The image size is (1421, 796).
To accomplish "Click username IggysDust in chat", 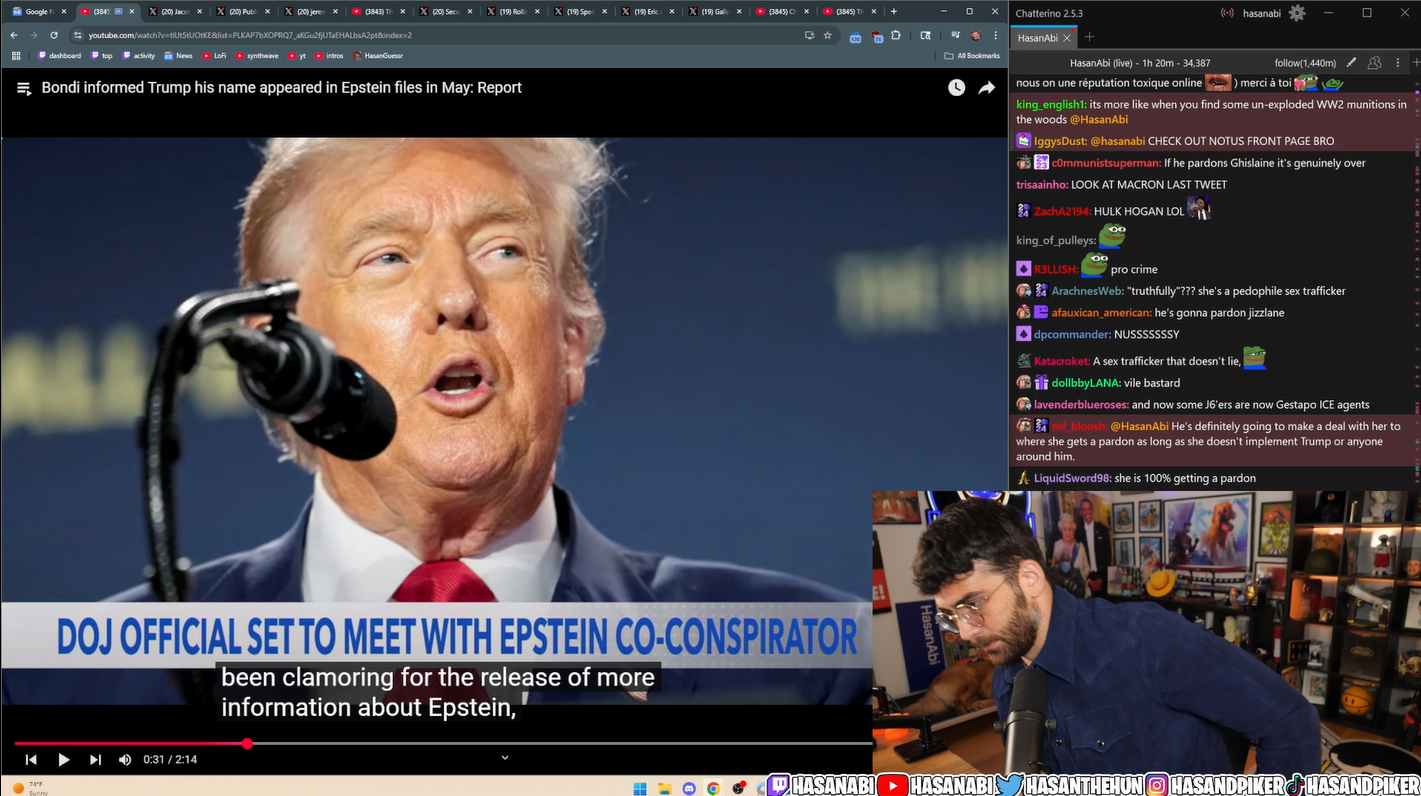I will point(1061,141).
